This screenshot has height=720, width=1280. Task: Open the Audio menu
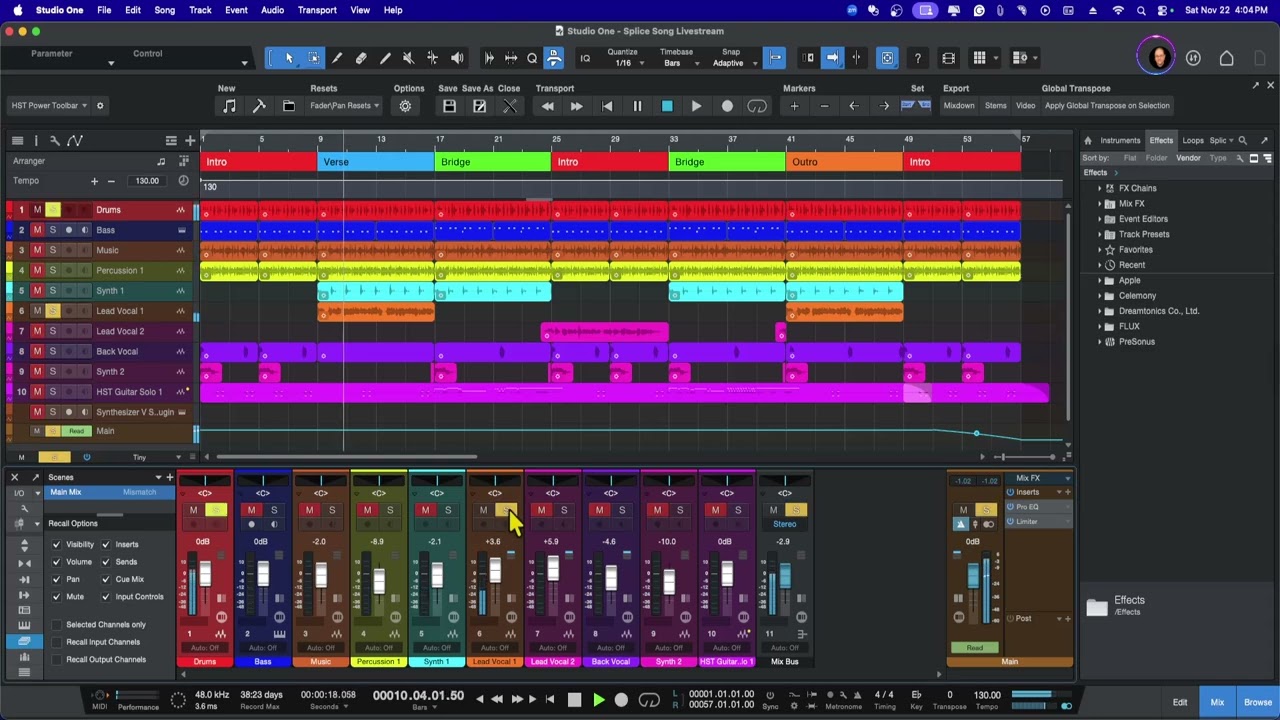272,10
